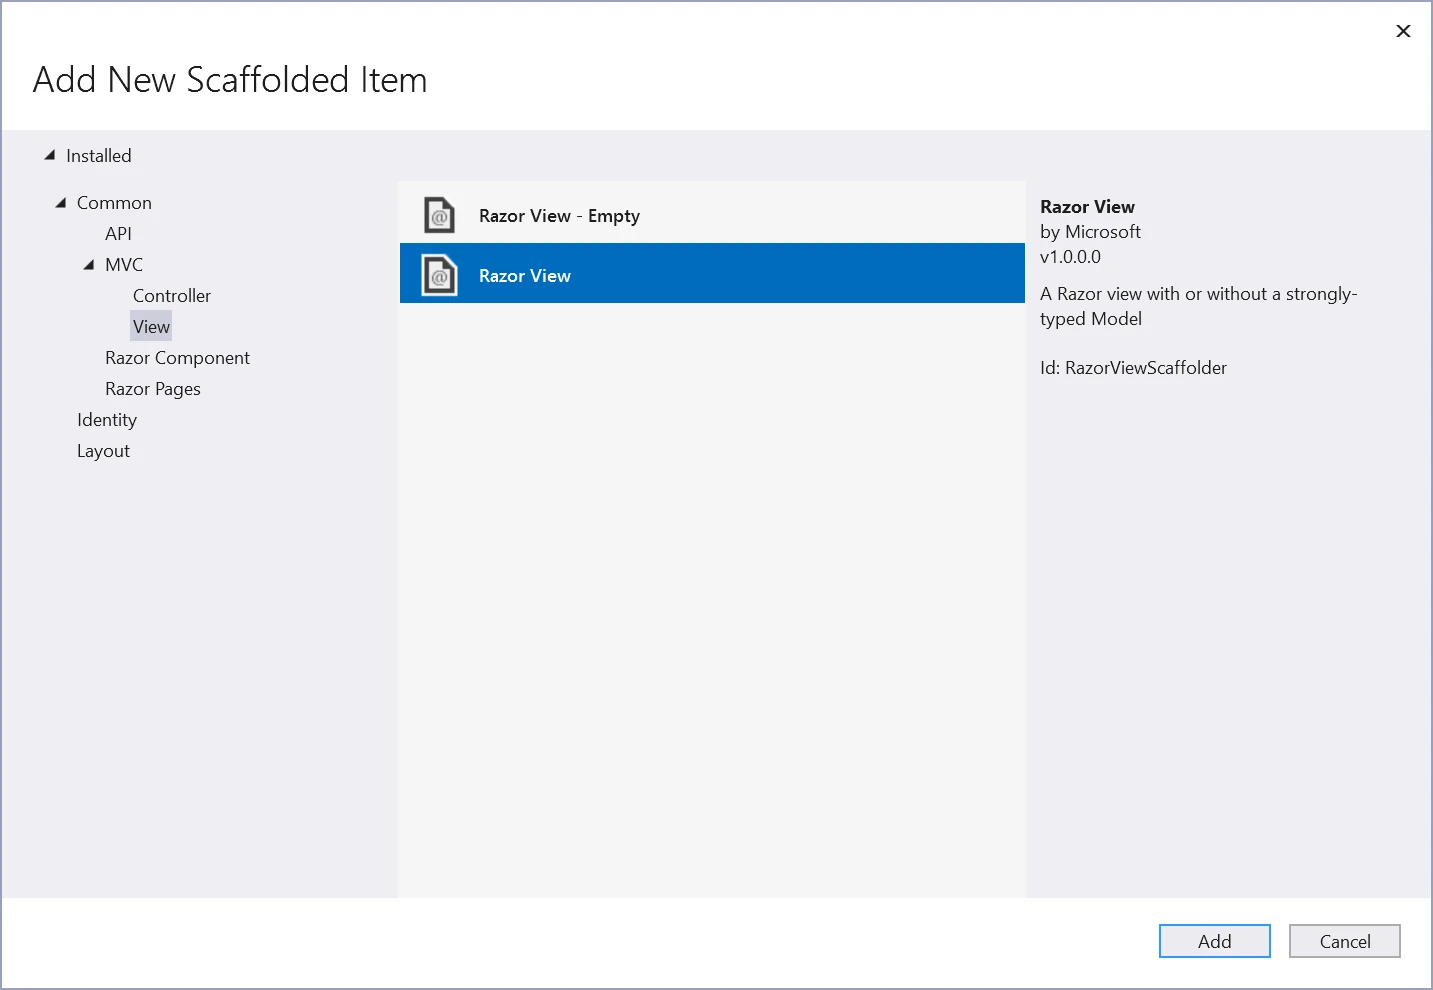Select the "Razor View - Empty" template name

(x=559, y=216)
